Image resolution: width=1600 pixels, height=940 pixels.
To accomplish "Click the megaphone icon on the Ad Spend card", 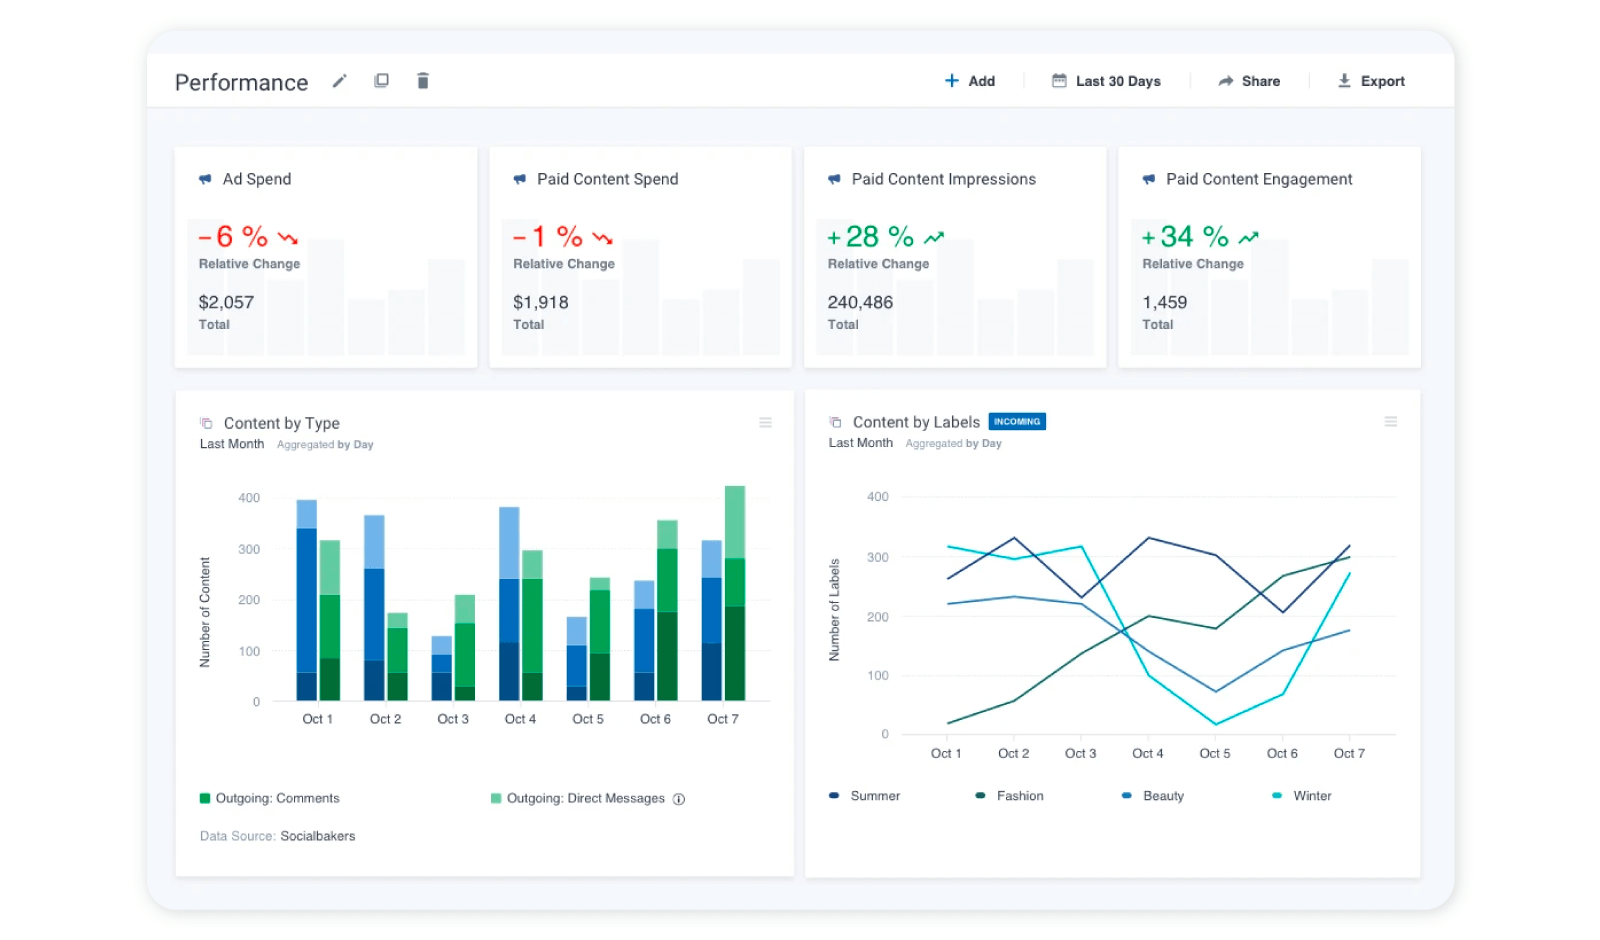I will click(205, 179).
